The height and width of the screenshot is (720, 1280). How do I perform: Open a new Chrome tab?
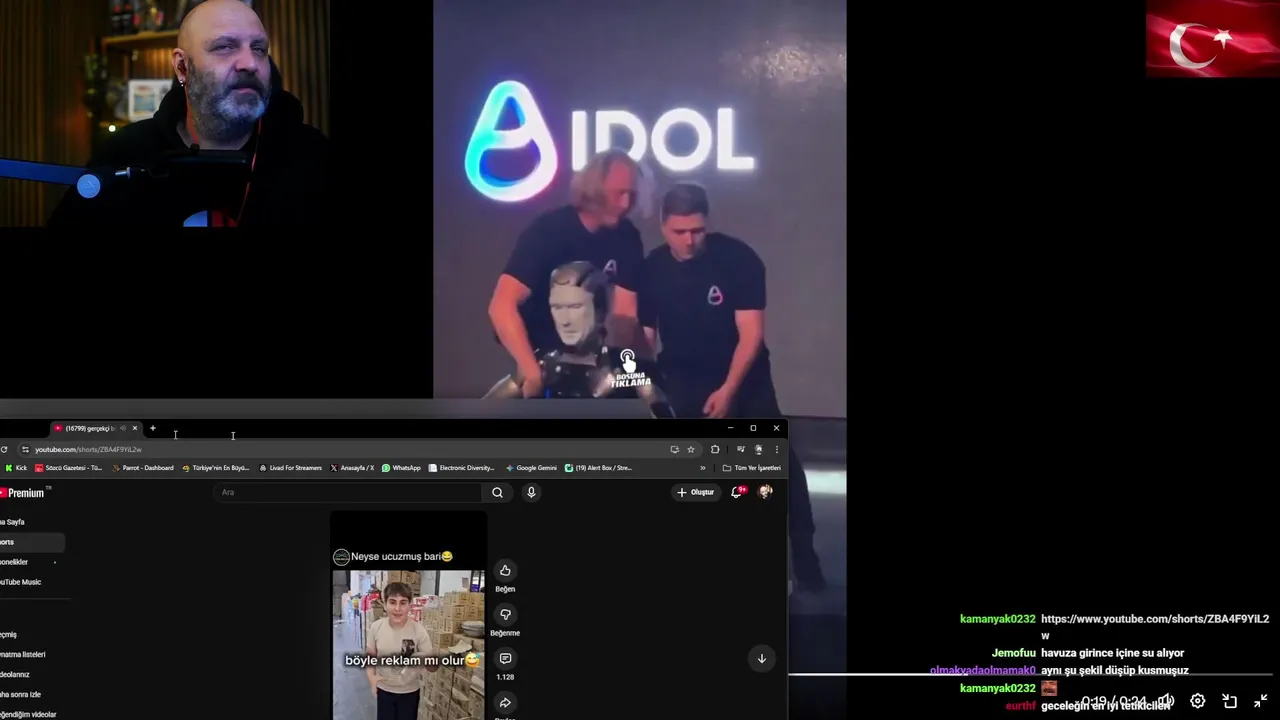(x=153, y=428)
